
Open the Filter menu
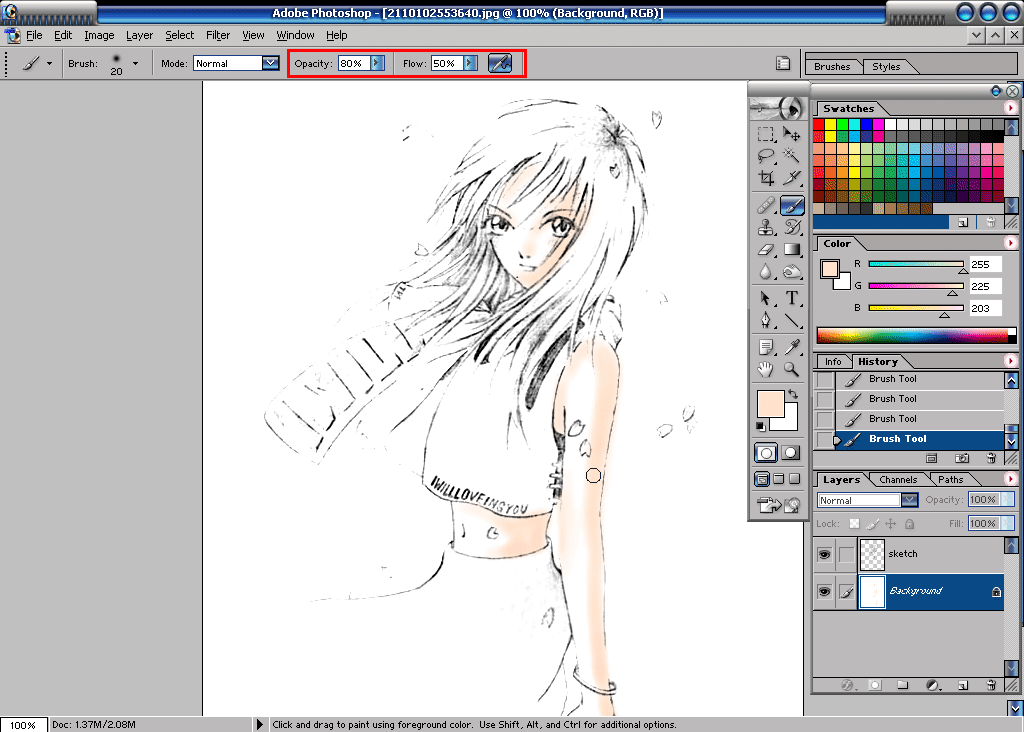[x=217, y=35]
